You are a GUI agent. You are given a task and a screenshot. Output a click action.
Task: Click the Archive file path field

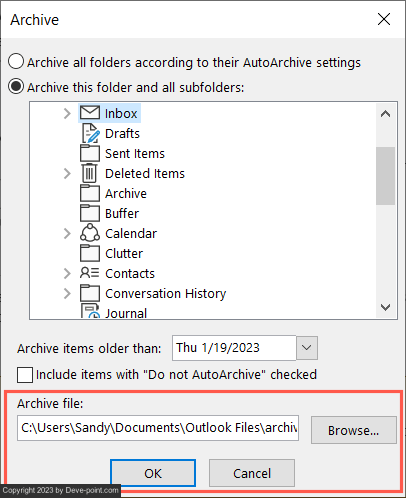[158, 428]
